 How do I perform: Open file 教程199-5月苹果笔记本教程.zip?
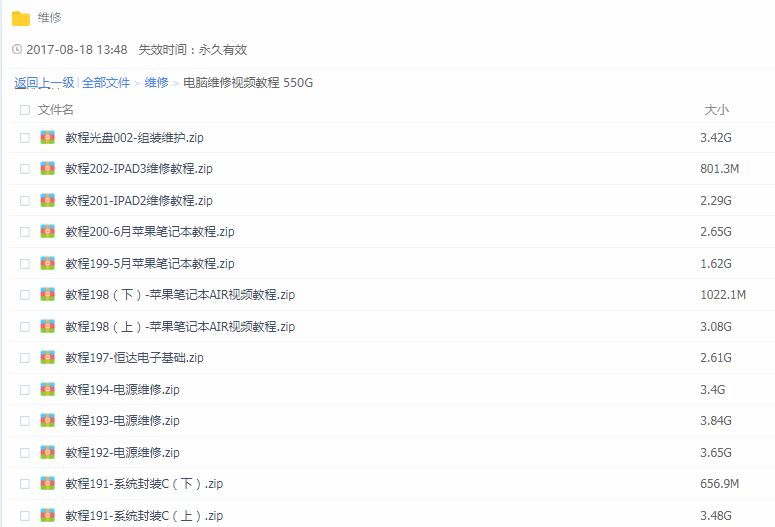click(150, 264)
